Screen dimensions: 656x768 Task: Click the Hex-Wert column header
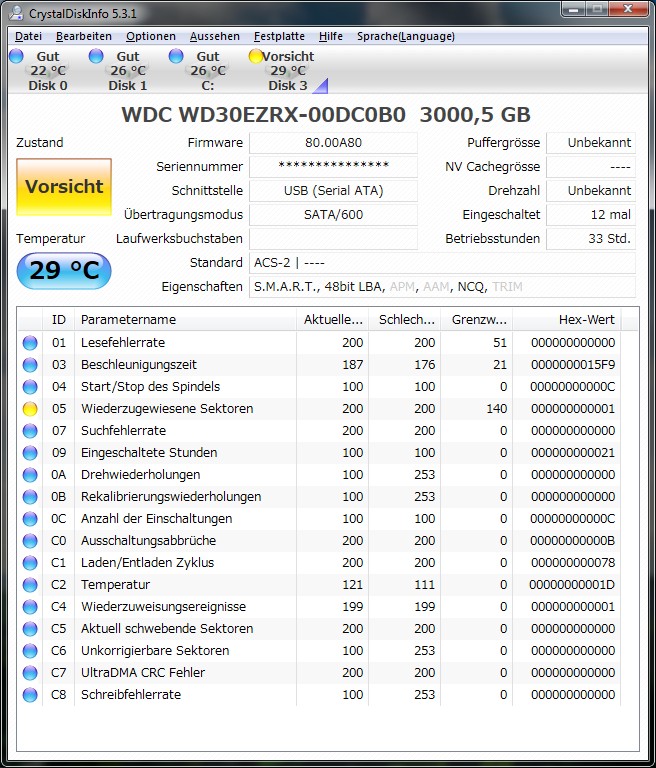click(566, 320)
